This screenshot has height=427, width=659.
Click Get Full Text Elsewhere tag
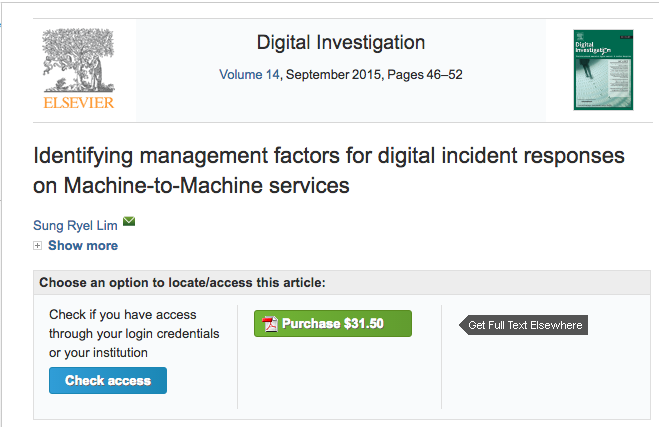(x=523, y=325)
